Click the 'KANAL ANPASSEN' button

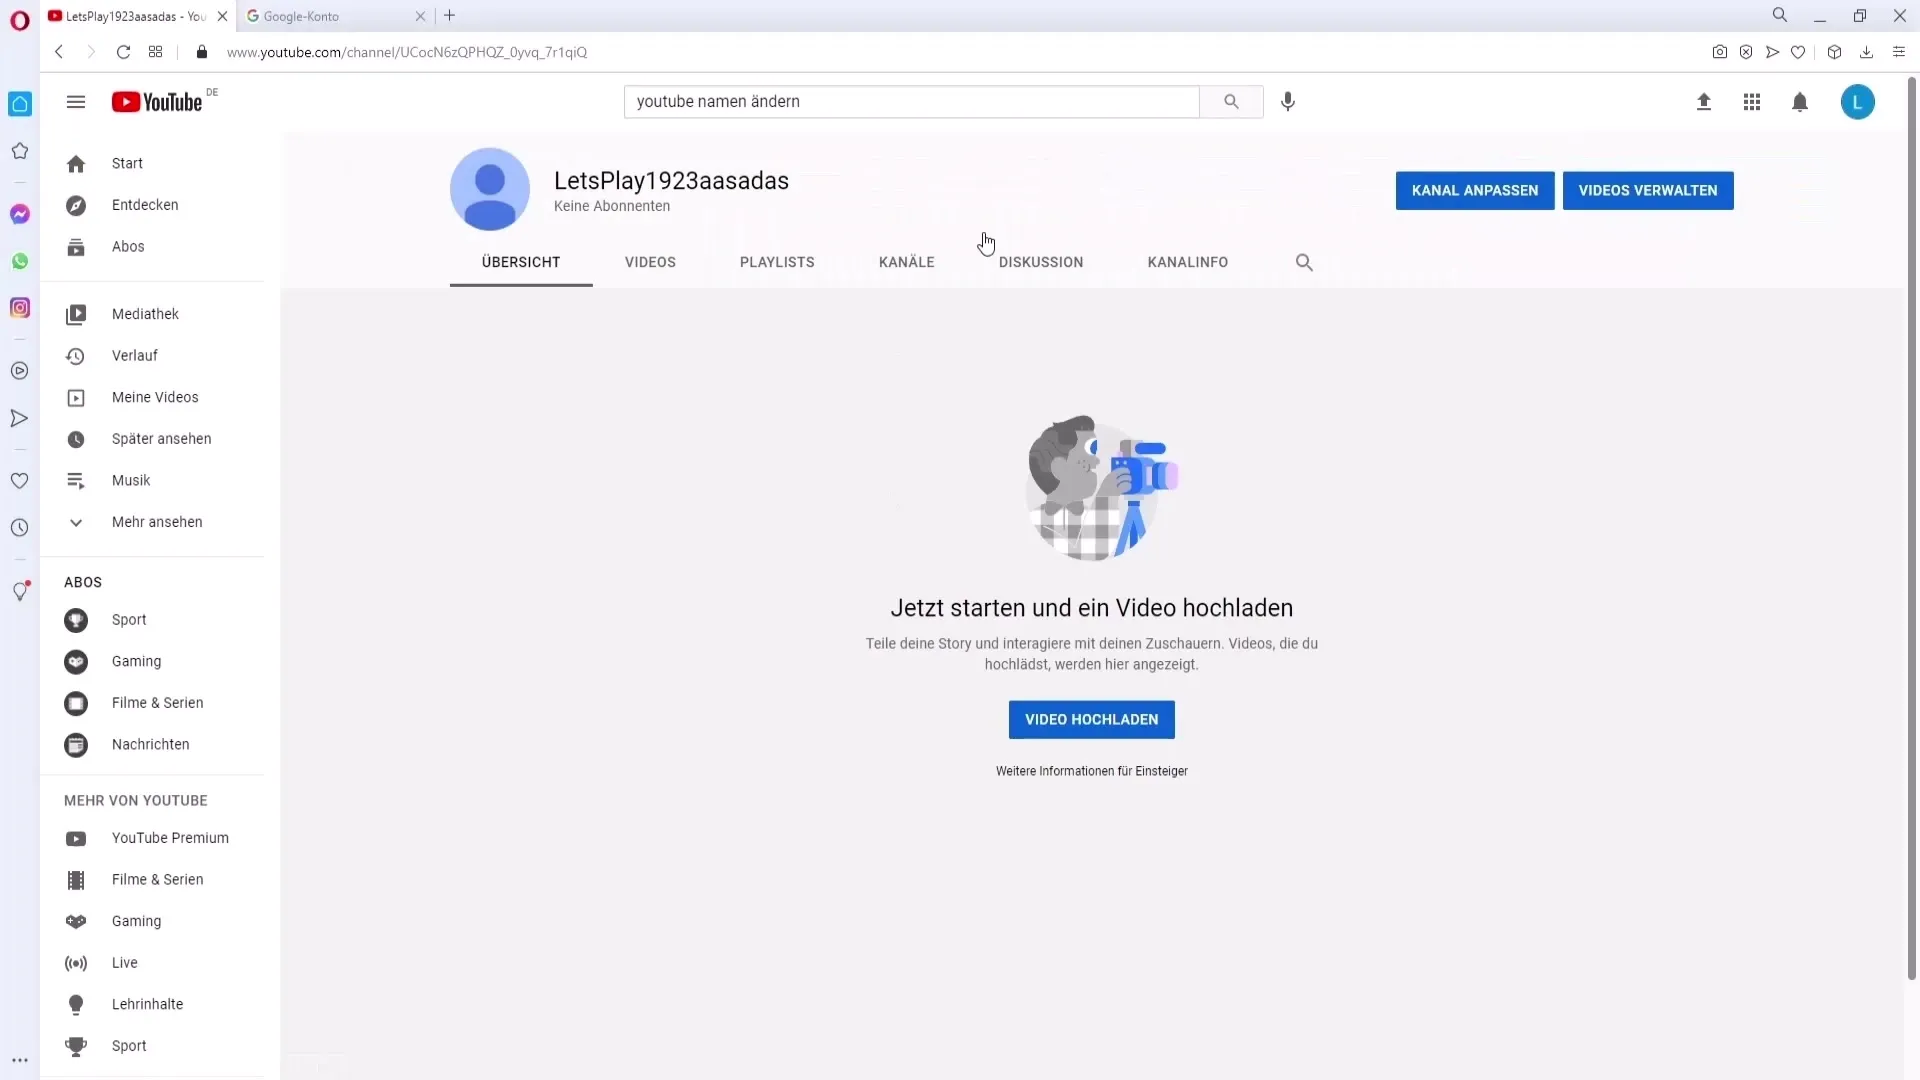click(1474, 190)
